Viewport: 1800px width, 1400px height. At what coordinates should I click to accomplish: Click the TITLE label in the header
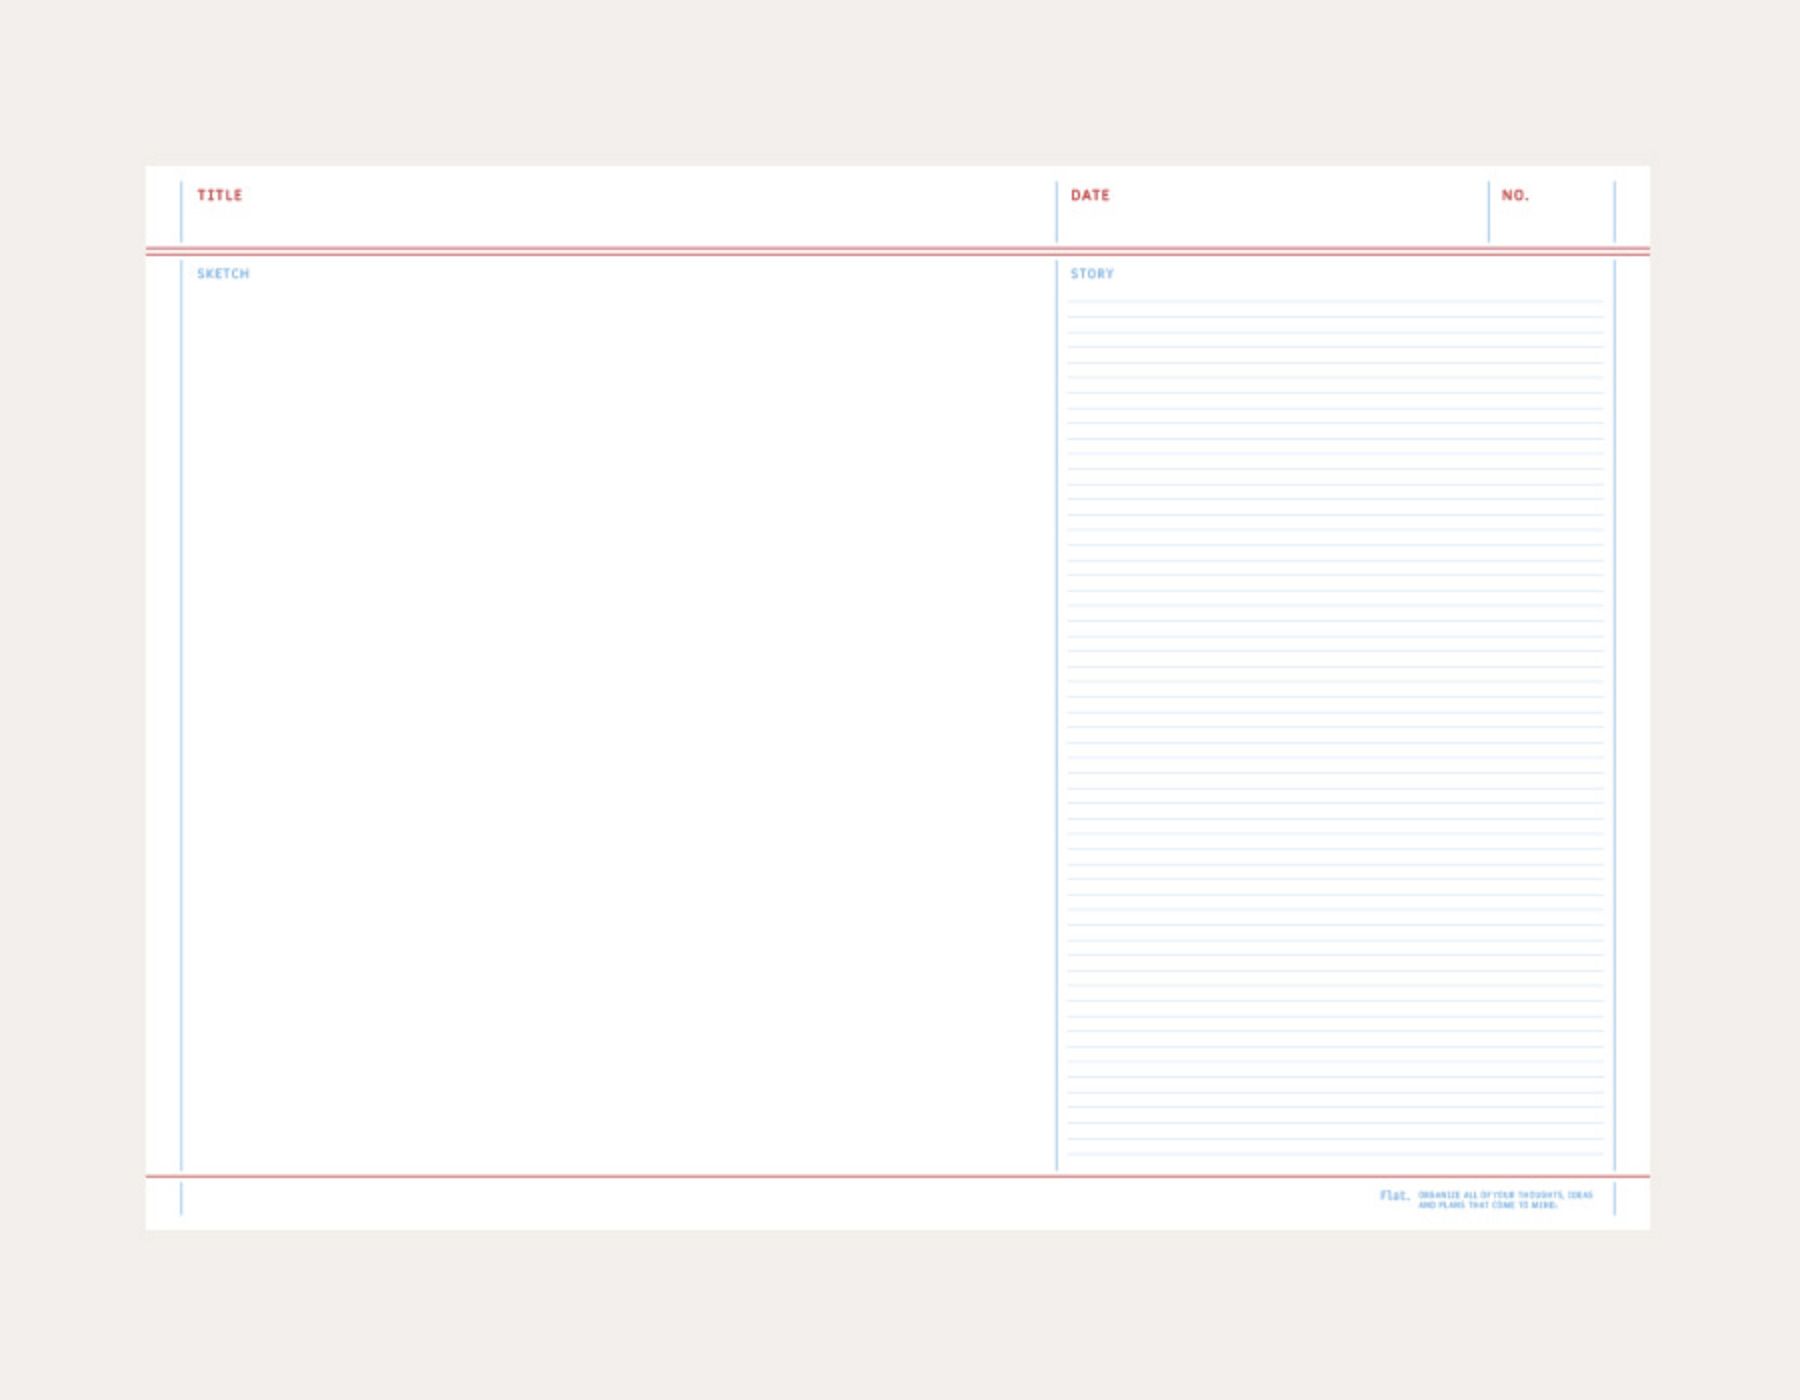tap(222, 196)
